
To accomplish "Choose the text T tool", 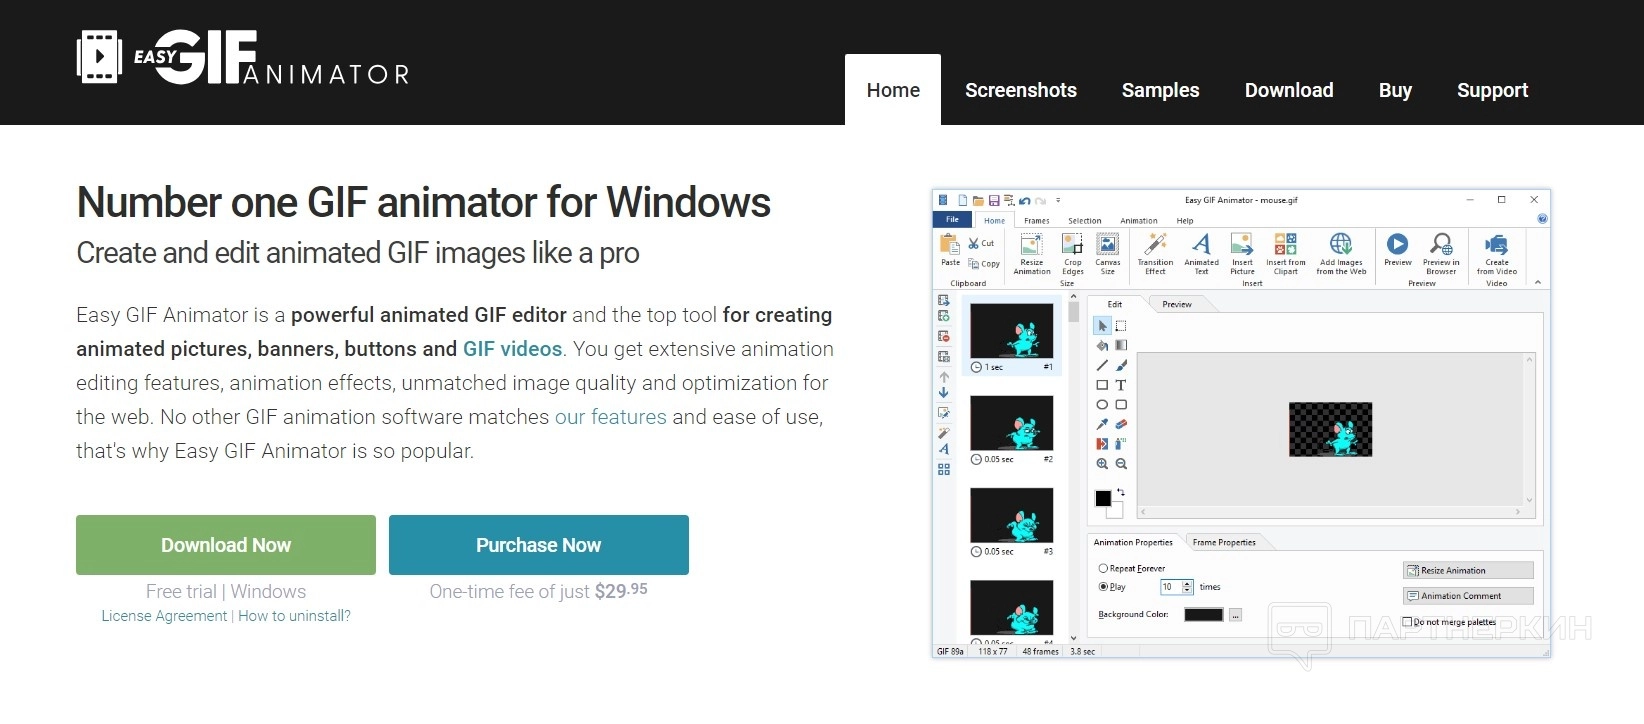I will click(1121, 385).
